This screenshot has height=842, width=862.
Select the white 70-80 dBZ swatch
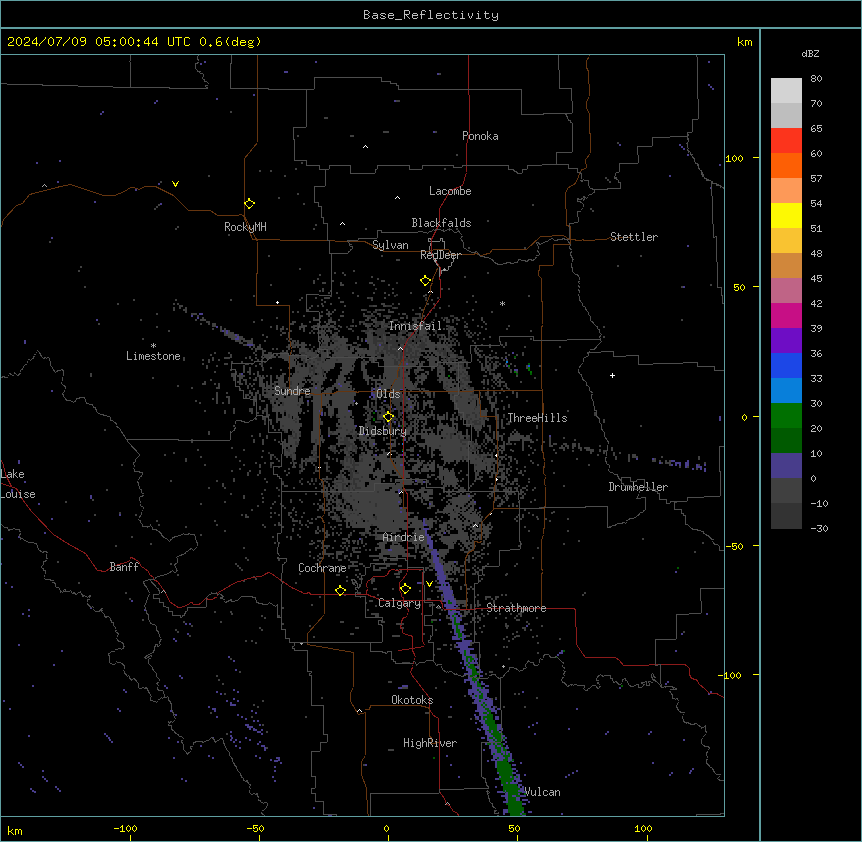coord(786,91)
